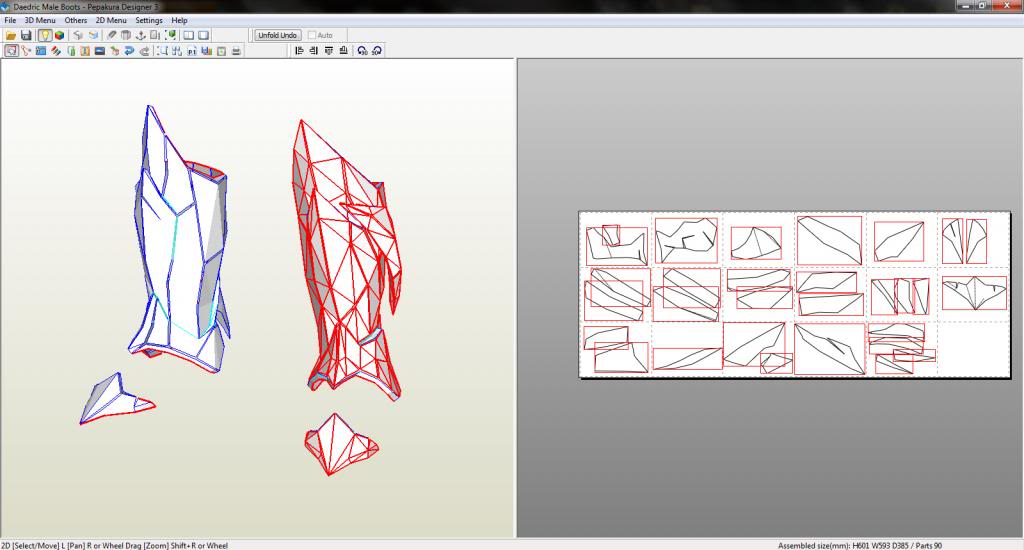Click the blue open-box unfold icon
The image size is (1024, 550).
93,35
